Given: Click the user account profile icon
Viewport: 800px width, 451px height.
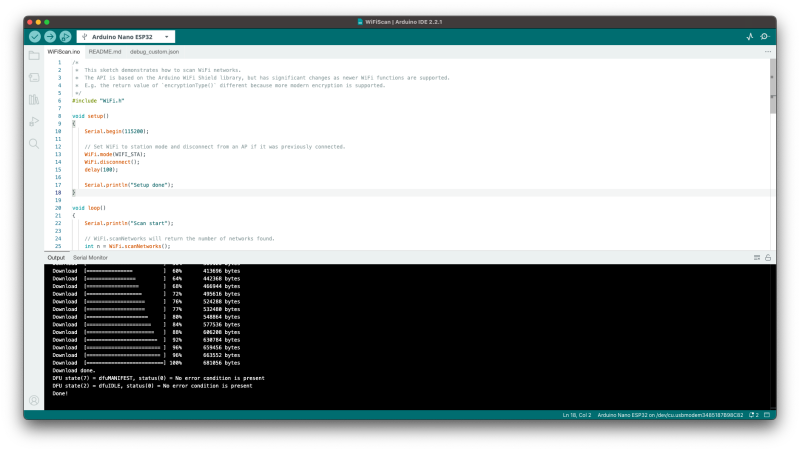Looking at the screenshot, I should pos(34,400).
